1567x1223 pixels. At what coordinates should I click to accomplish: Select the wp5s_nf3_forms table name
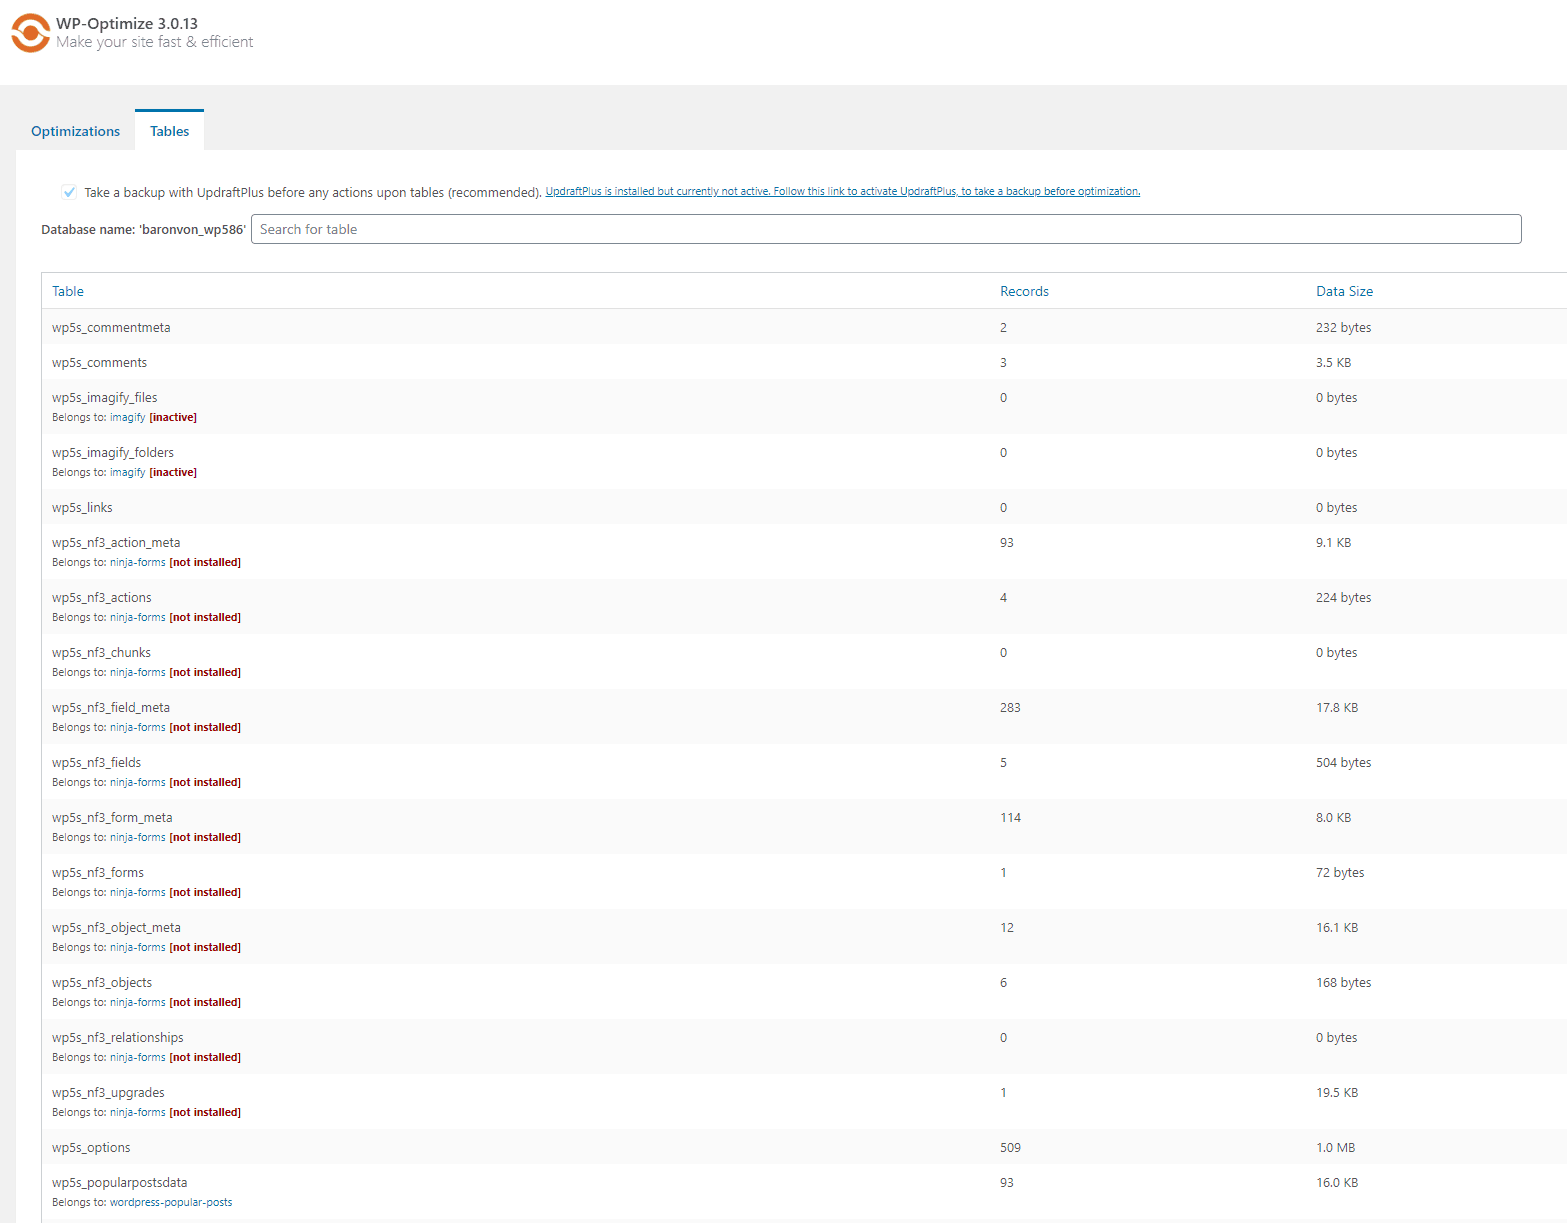(x=98, y=872)
